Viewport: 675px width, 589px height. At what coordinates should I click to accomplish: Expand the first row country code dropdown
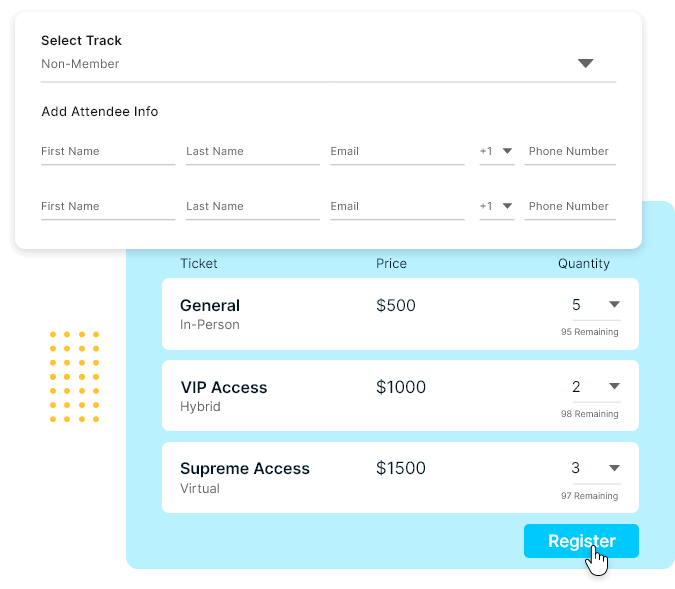[x=507, y=151]
